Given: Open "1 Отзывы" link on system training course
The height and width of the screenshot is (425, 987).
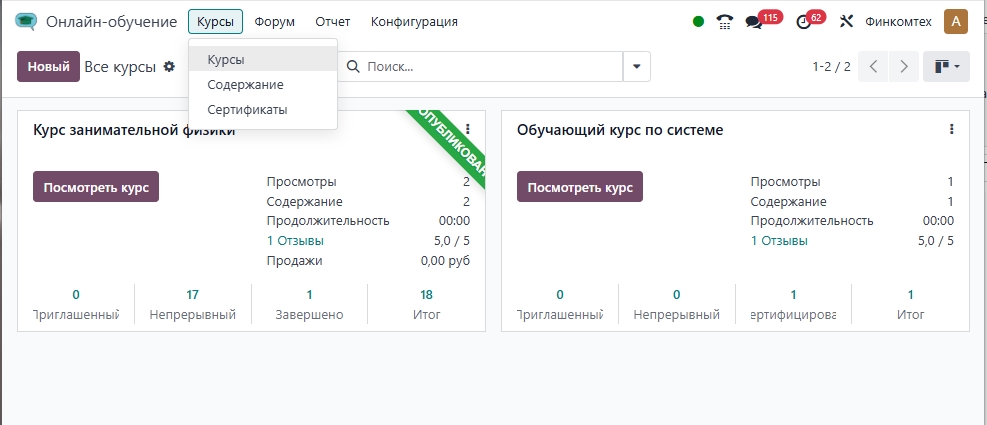Looking at the screenshot, I should [x=779, y=241].
